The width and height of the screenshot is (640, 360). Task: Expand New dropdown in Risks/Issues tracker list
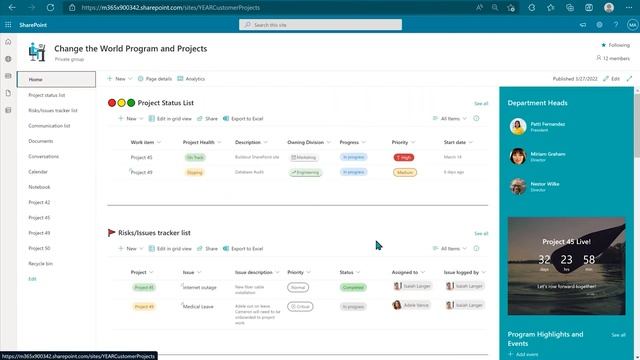(x=131, y=248)
